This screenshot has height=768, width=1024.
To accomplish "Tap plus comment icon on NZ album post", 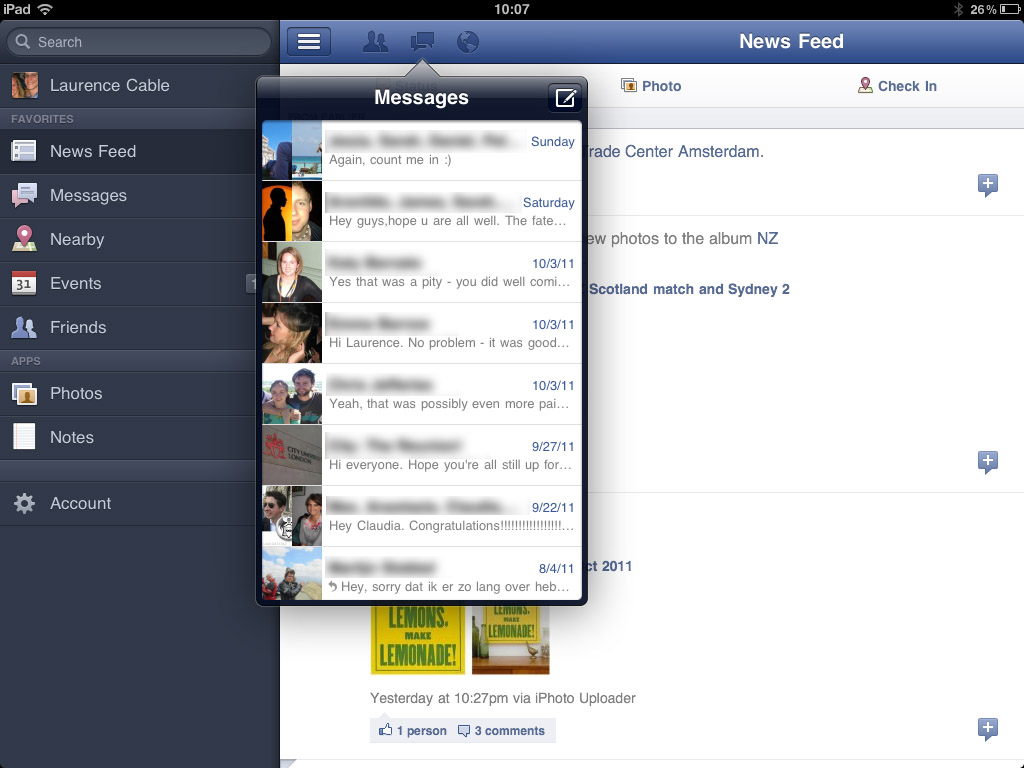I will (987, 462).
